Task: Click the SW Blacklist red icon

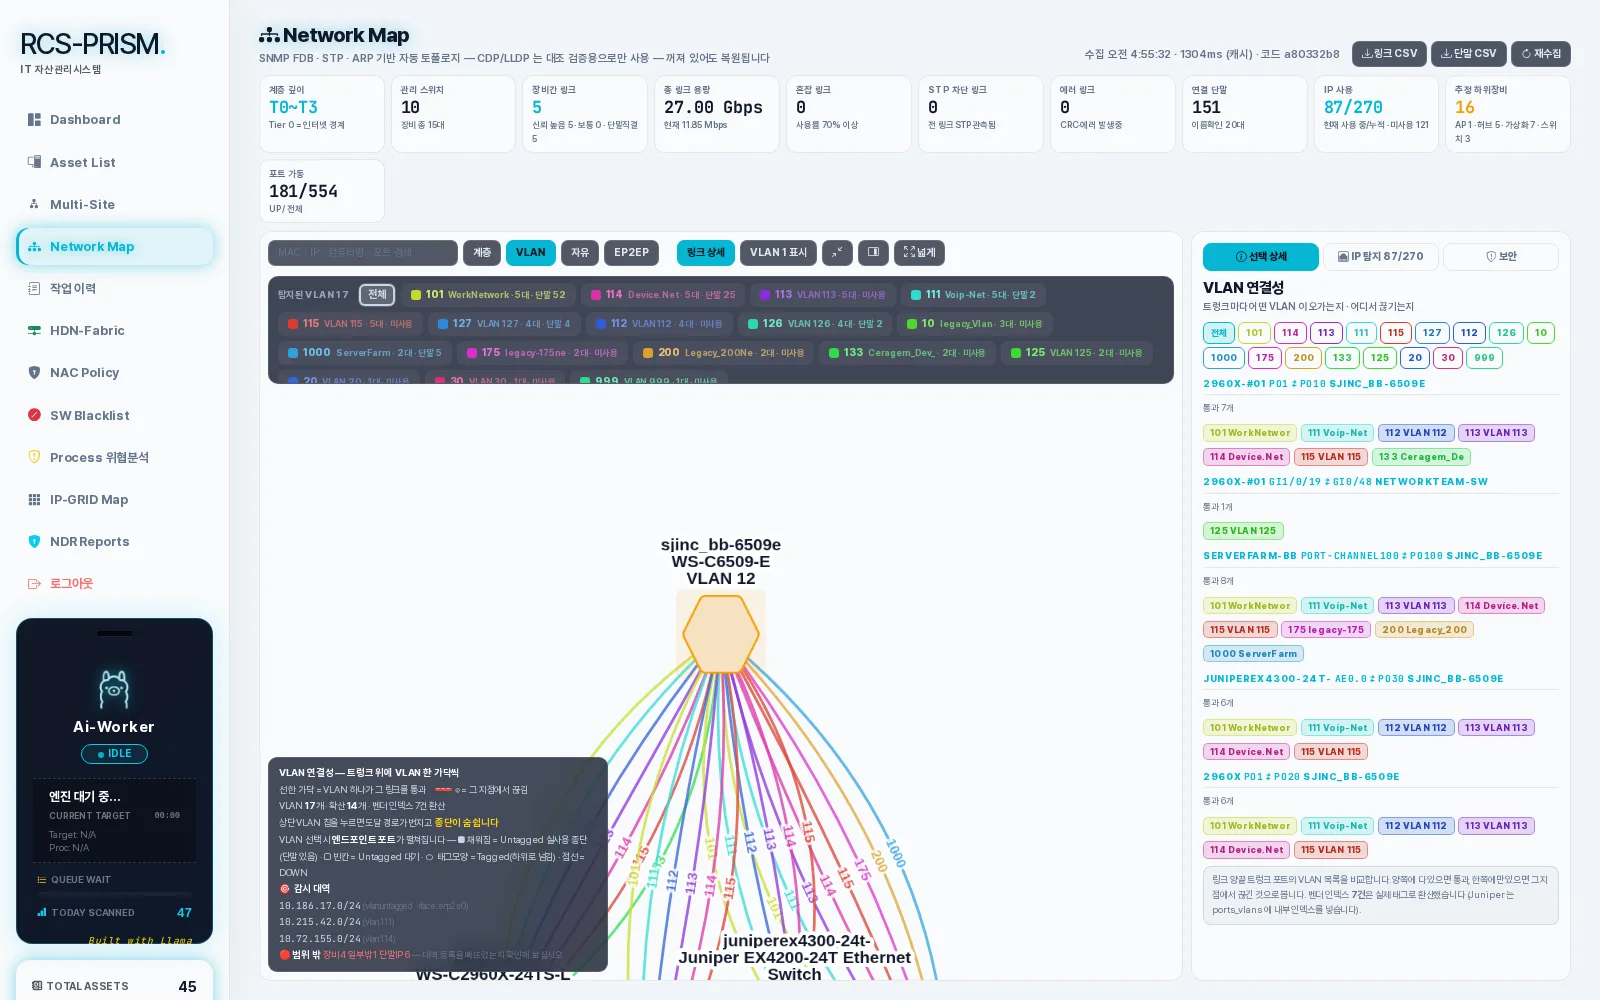Action: pyautogui.click(x=34, y=415)
